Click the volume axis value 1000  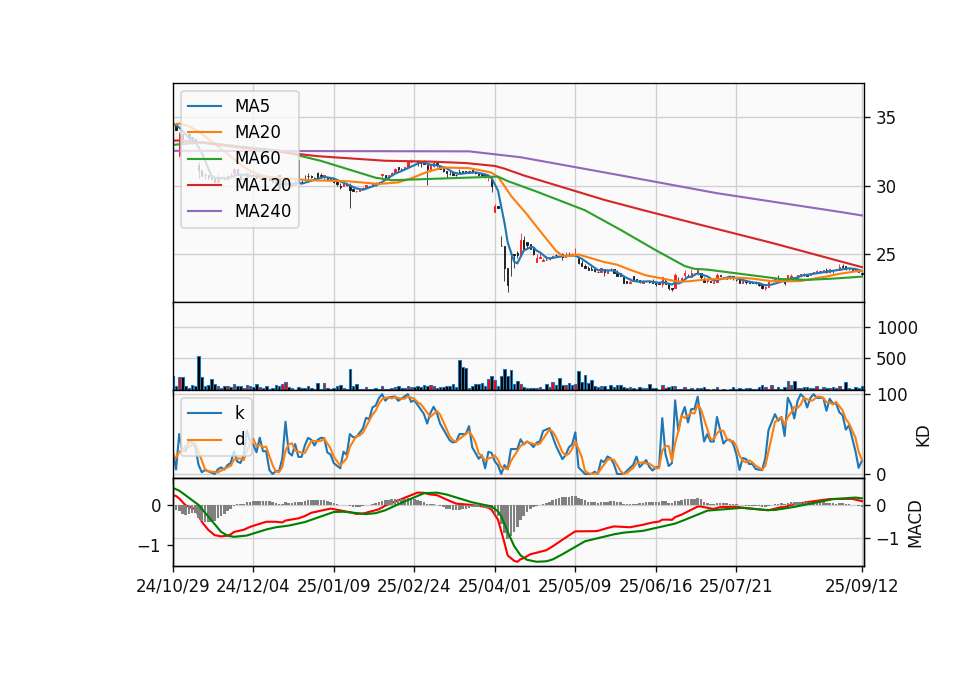[897, 328]
